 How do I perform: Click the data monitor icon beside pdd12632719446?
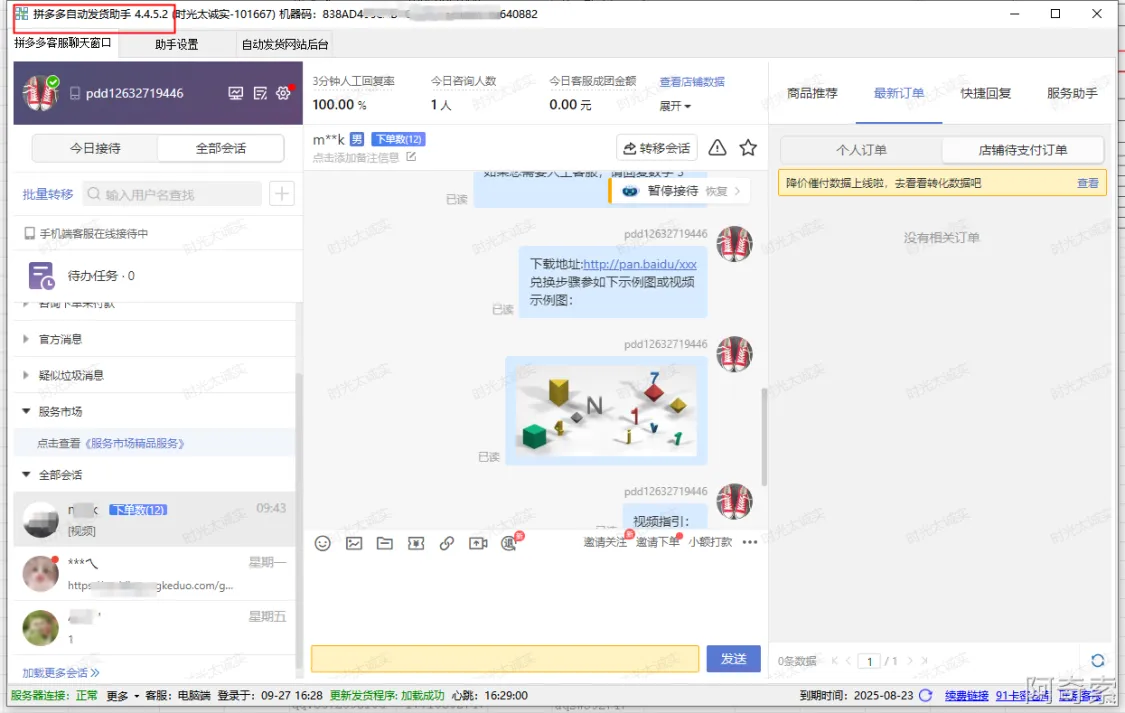(x=235, y=93)
